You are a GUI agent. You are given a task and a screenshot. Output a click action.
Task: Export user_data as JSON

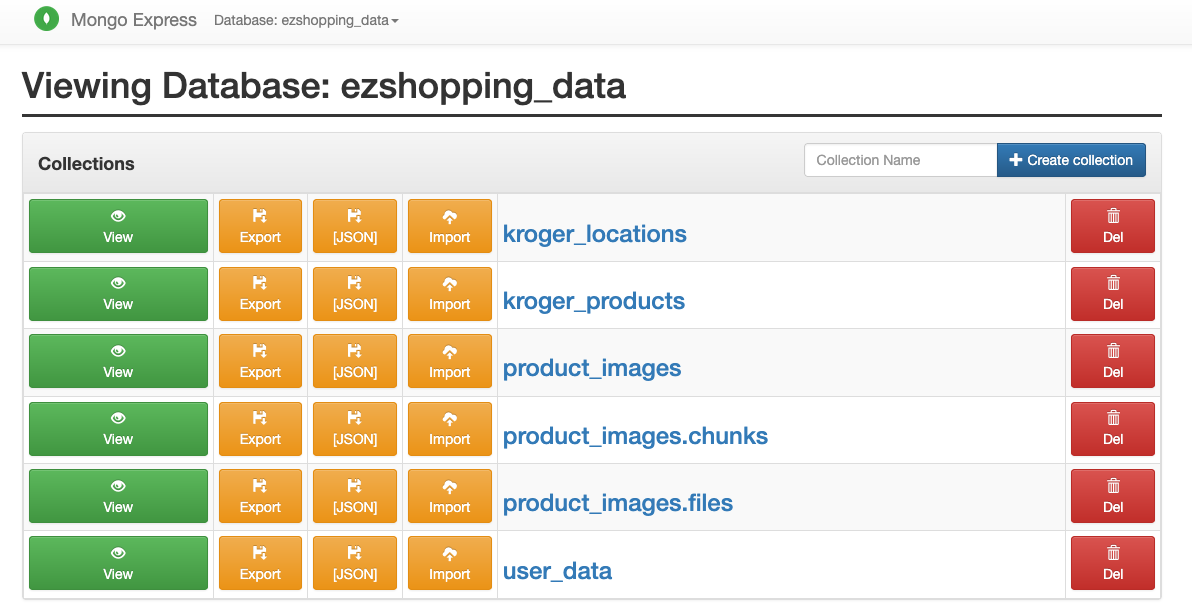tap(354, 563)
